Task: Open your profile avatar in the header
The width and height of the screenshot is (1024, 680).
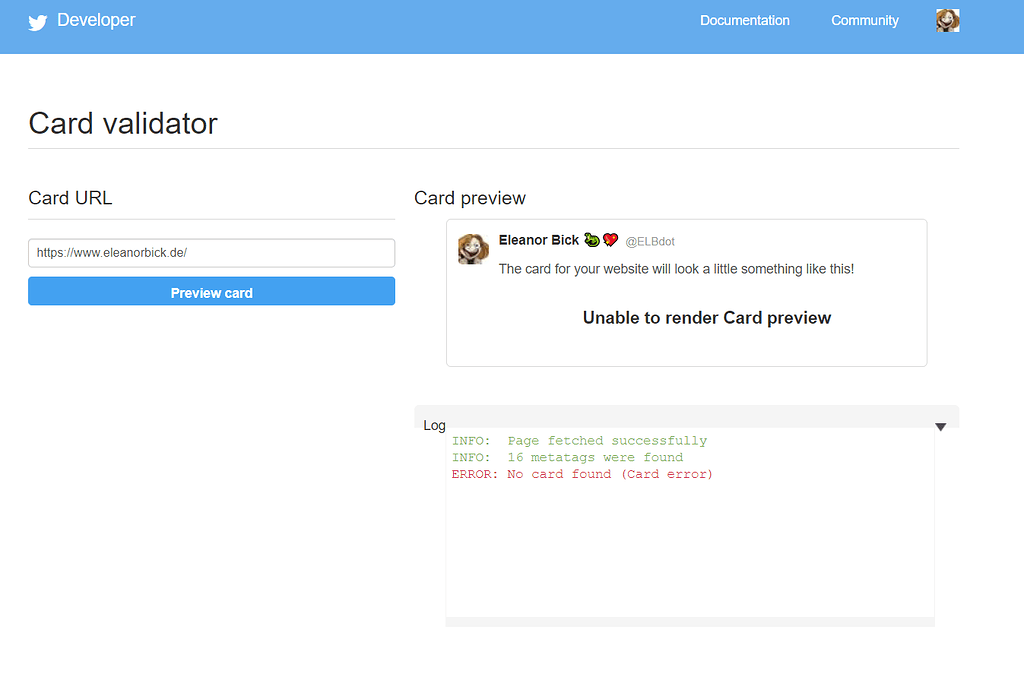Action: 947,20
